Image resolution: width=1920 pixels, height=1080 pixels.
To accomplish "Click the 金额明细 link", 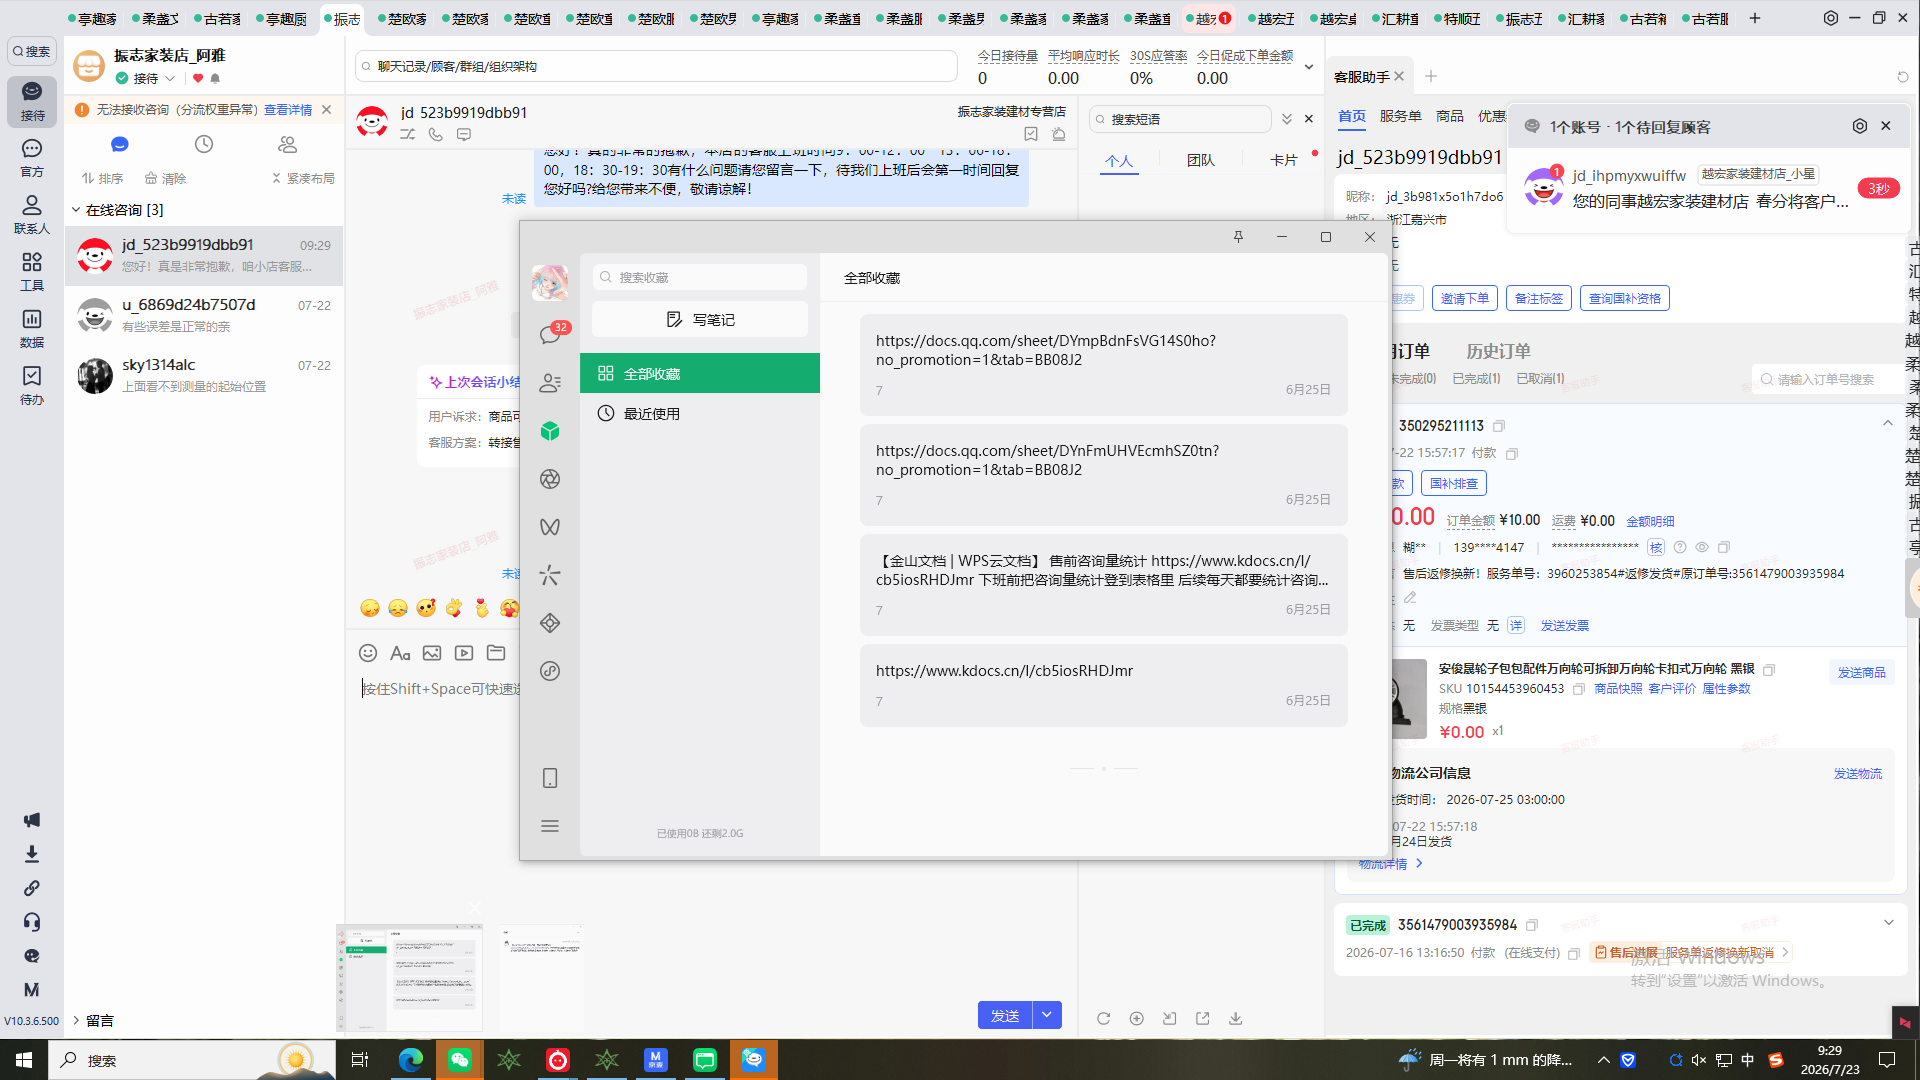I will [x=1650, y=521].
